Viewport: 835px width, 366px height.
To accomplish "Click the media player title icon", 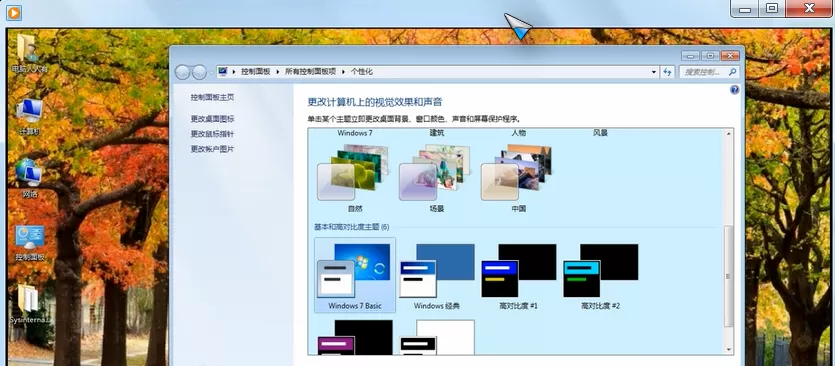I will click(14, 12).
